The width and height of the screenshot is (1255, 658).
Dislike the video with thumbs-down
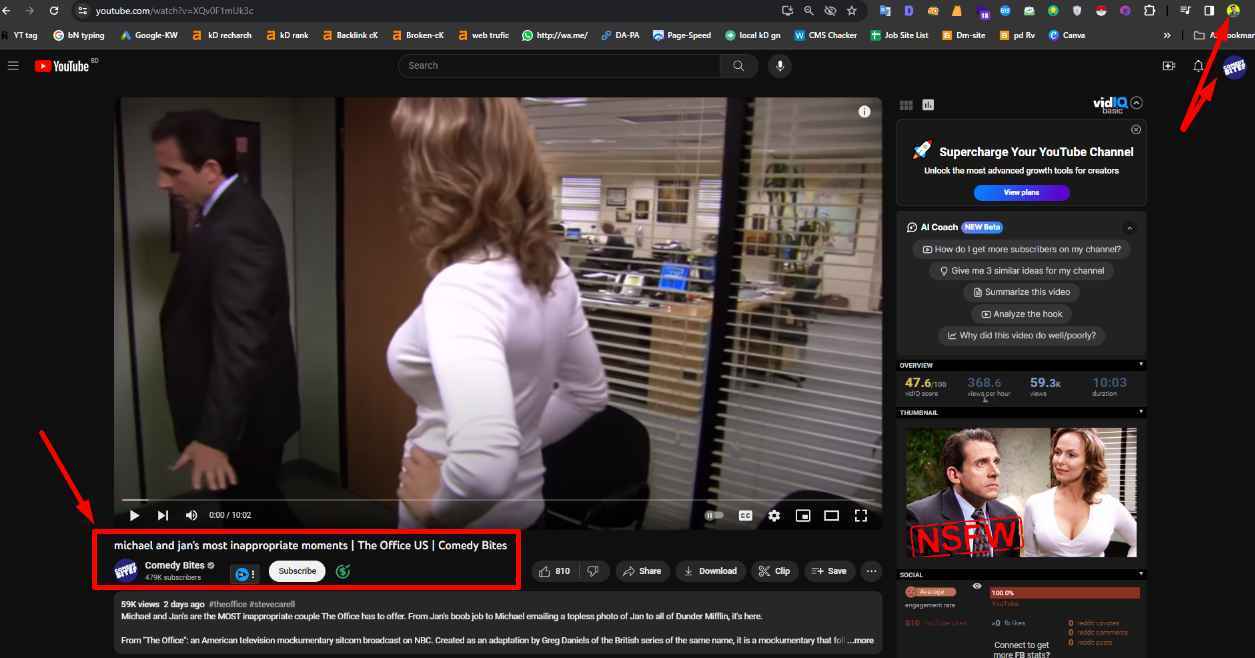tap(593, 571)
